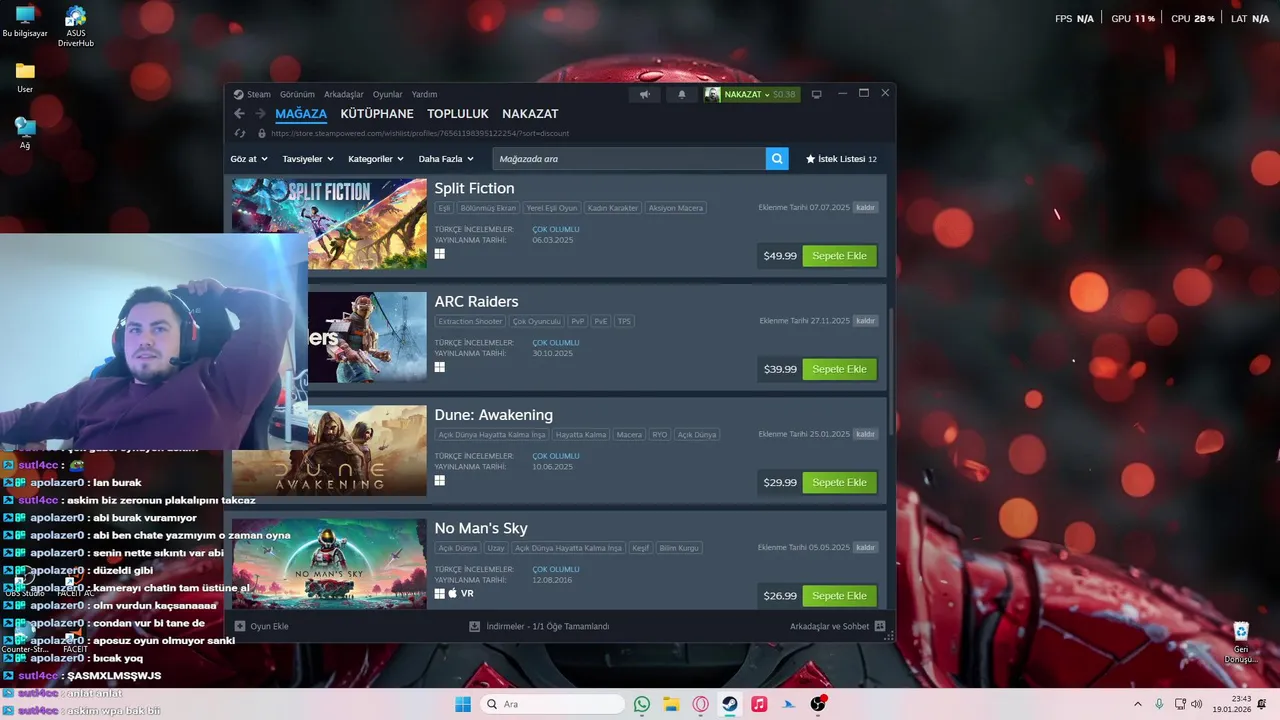Screen dimensions: 1280x720
Task: Open the Görünüm menu
Action: pyautogui.click(x=297, y=94)
